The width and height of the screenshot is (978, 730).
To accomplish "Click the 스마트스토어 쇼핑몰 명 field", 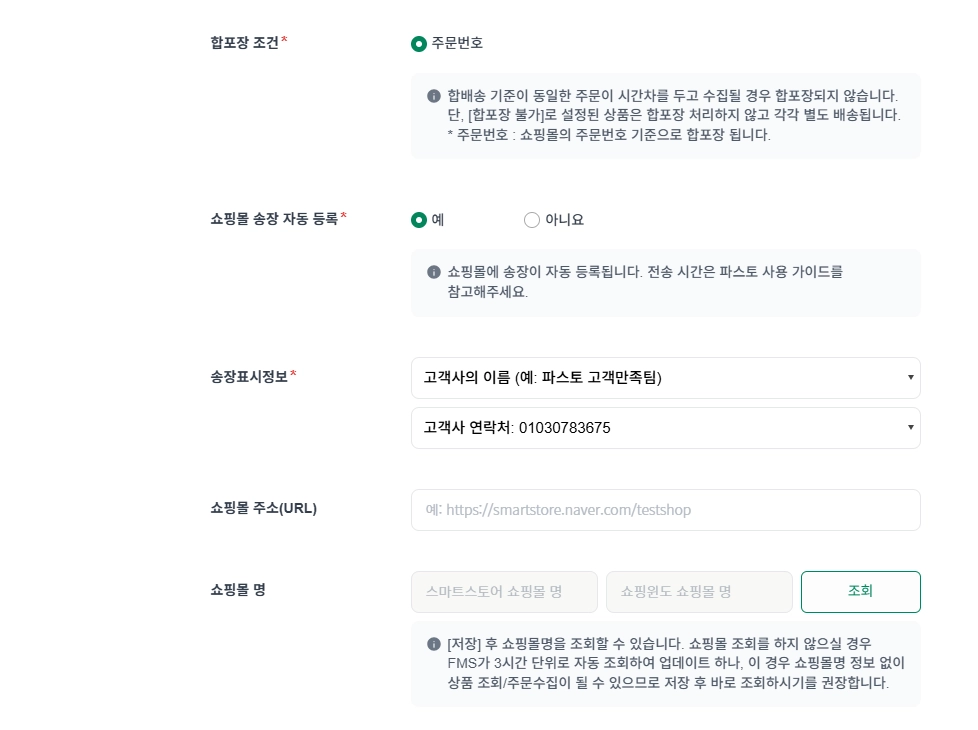I will (x=504, y=592).
